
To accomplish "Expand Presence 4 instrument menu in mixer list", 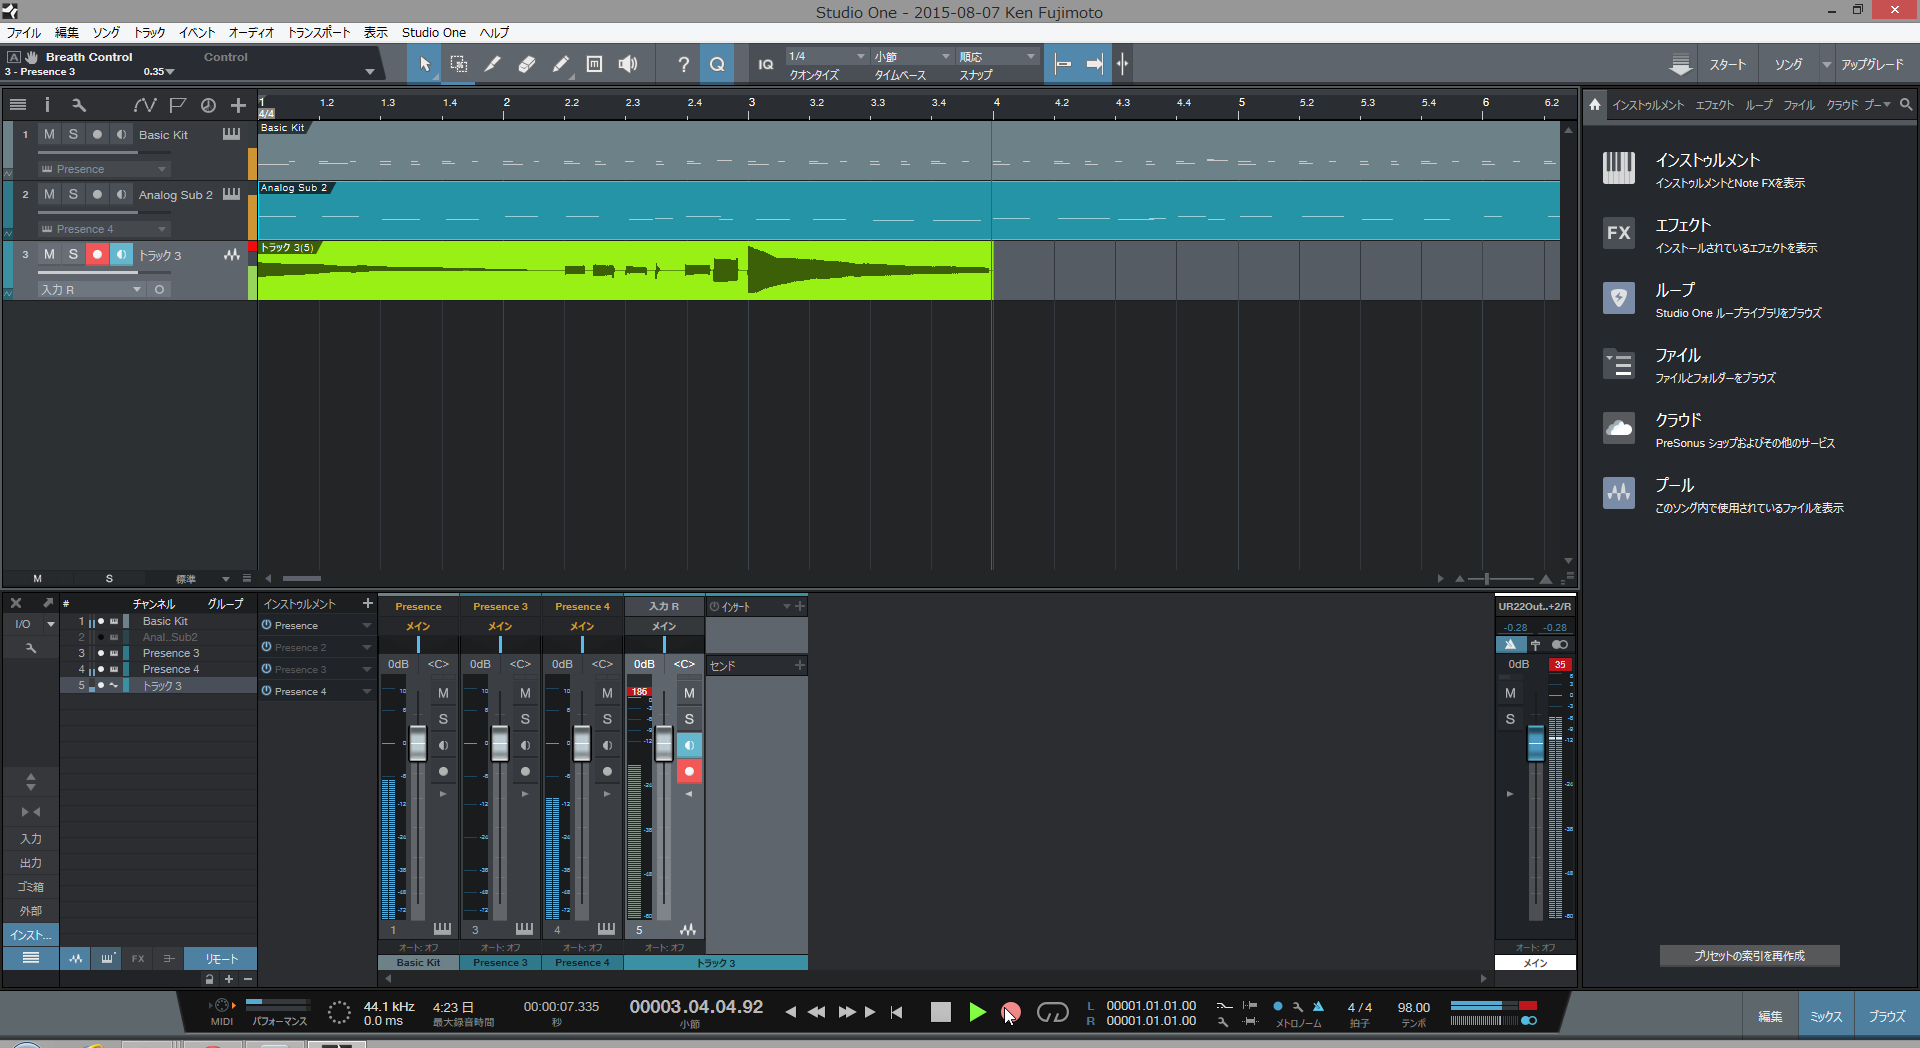I will click(x=366, y=691).
